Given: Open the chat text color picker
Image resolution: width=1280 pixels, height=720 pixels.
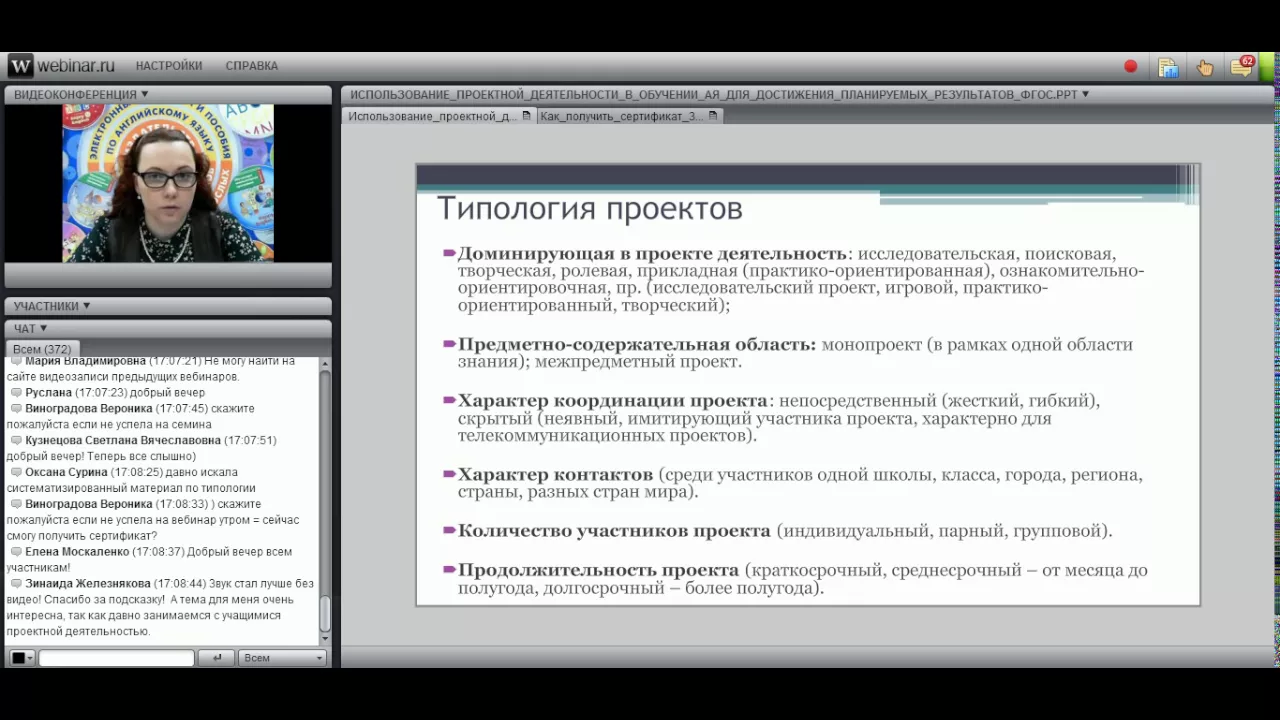Looking at the screenshot, I should click(x=21, y=658).
